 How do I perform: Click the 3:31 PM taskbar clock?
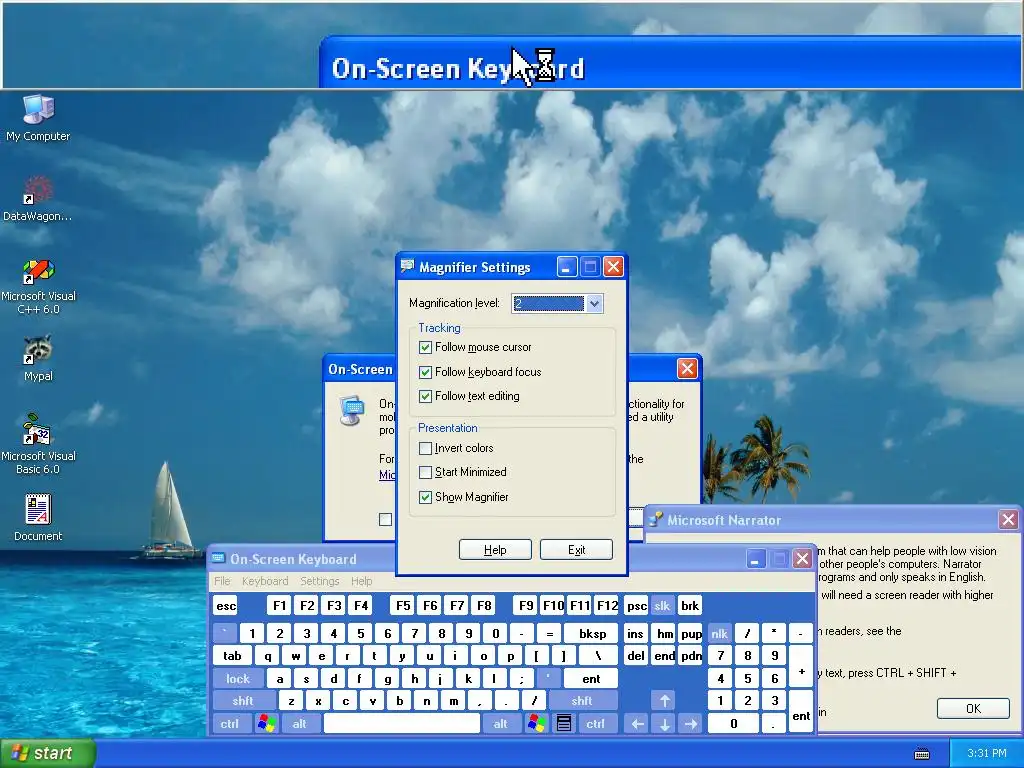pyautogui.click(x=987, y=753)
